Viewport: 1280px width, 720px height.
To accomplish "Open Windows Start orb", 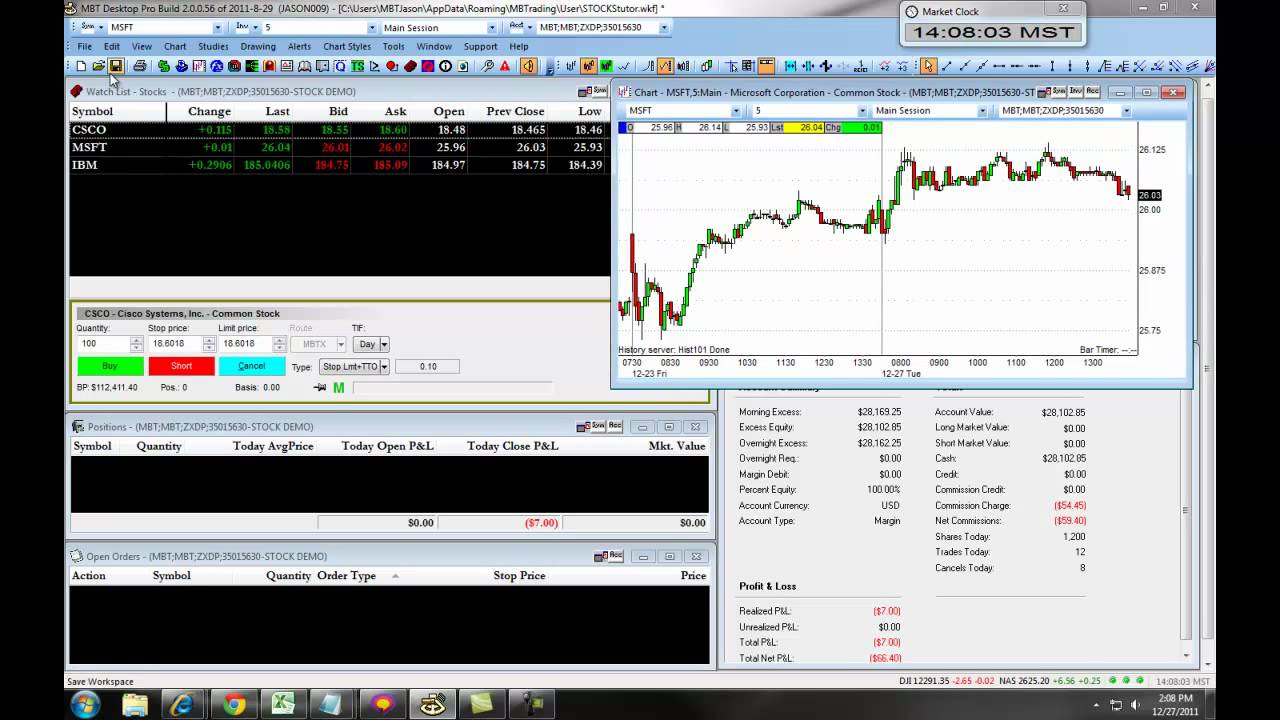I will [85, 704].
